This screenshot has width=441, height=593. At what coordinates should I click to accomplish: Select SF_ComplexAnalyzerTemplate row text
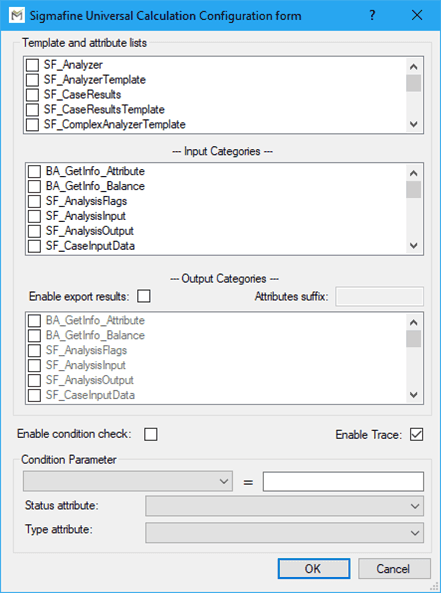(x=115, y=124)
